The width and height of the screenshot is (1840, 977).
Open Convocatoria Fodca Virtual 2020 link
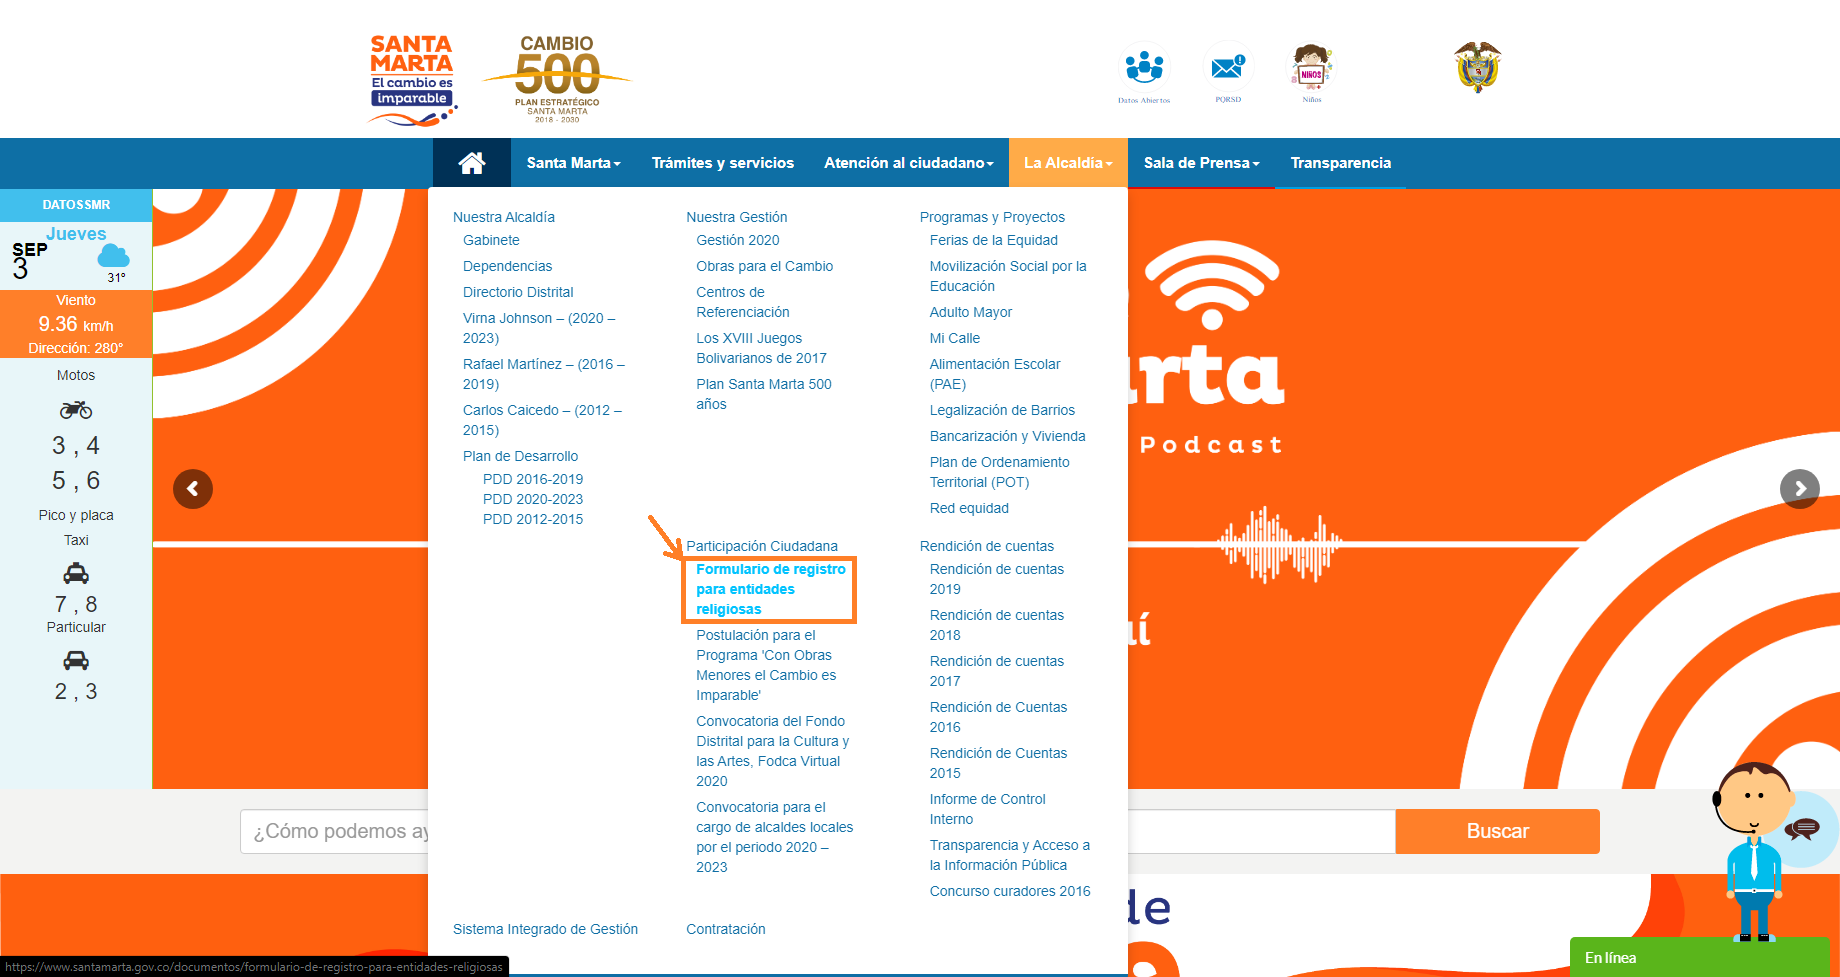click(773, 751)
